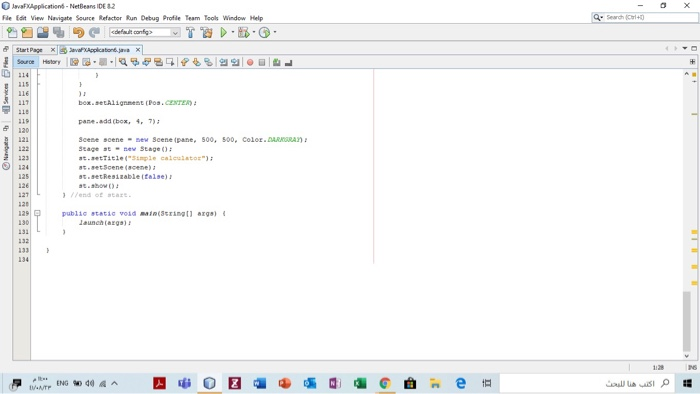Toggle Bookmark icon in editor toolbar
Image resolution: width=700 pixels, height=394 pixels.
tap(208, 62)
